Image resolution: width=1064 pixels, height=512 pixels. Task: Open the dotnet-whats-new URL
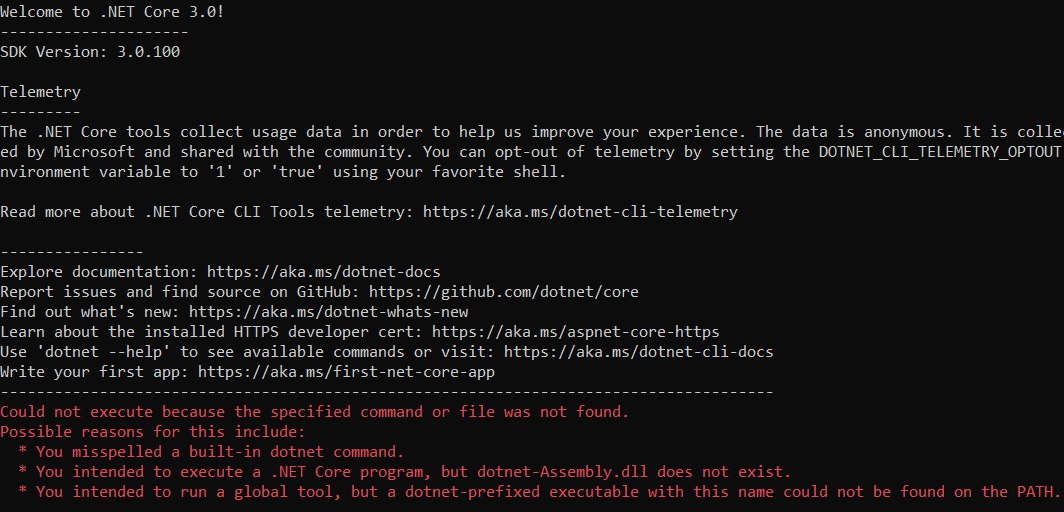pos(328,312)
